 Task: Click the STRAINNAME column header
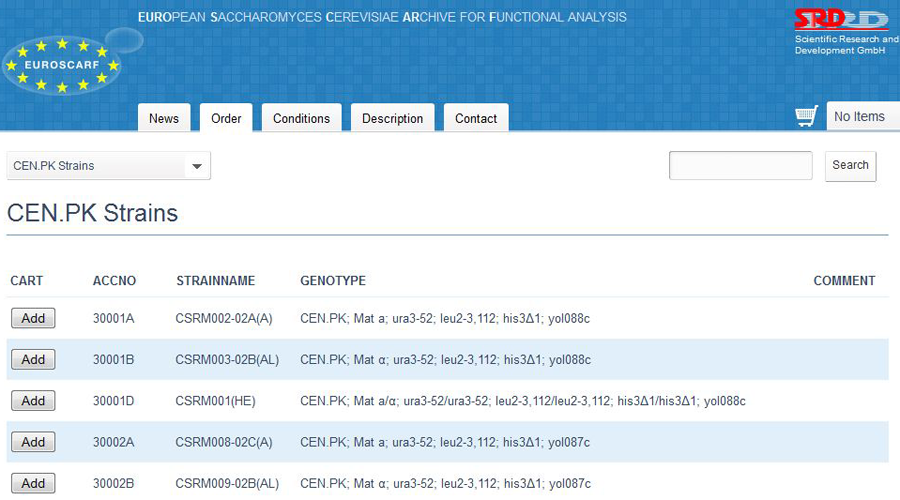click(x=215, y=281)
